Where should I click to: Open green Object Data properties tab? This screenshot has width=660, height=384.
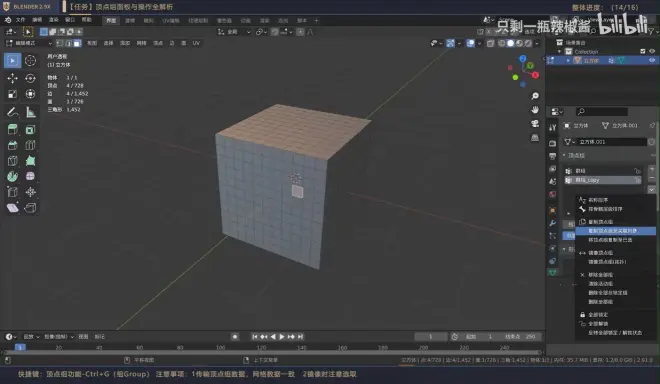(553, 273)
